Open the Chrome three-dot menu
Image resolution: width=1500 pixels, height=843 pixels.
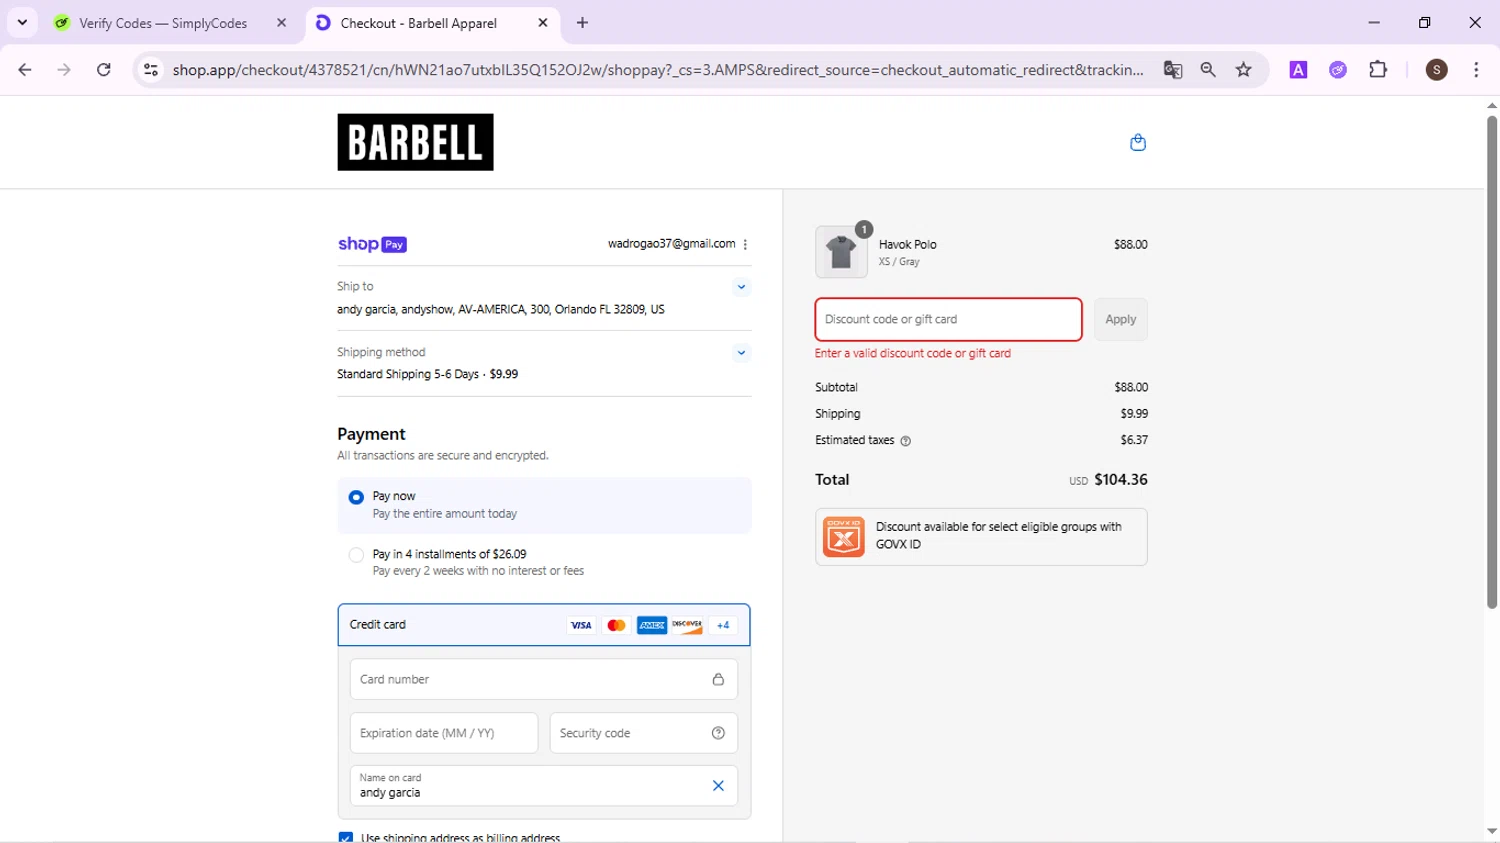1476,70
